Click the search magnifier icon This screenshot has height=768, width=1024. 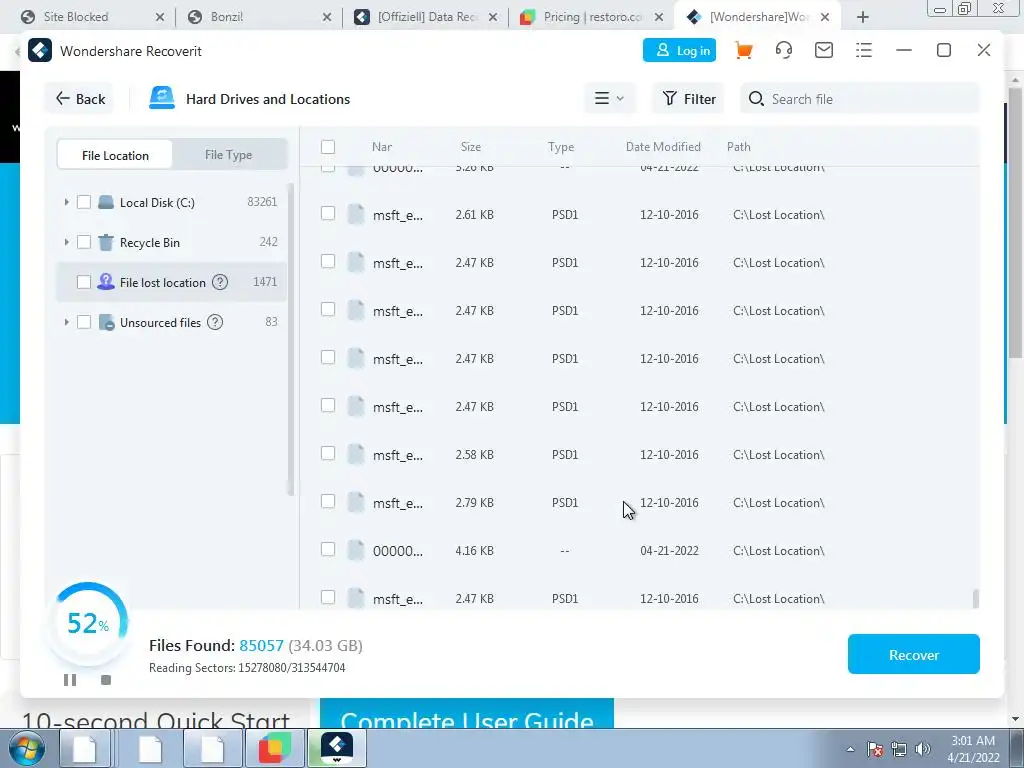point(756,99)
